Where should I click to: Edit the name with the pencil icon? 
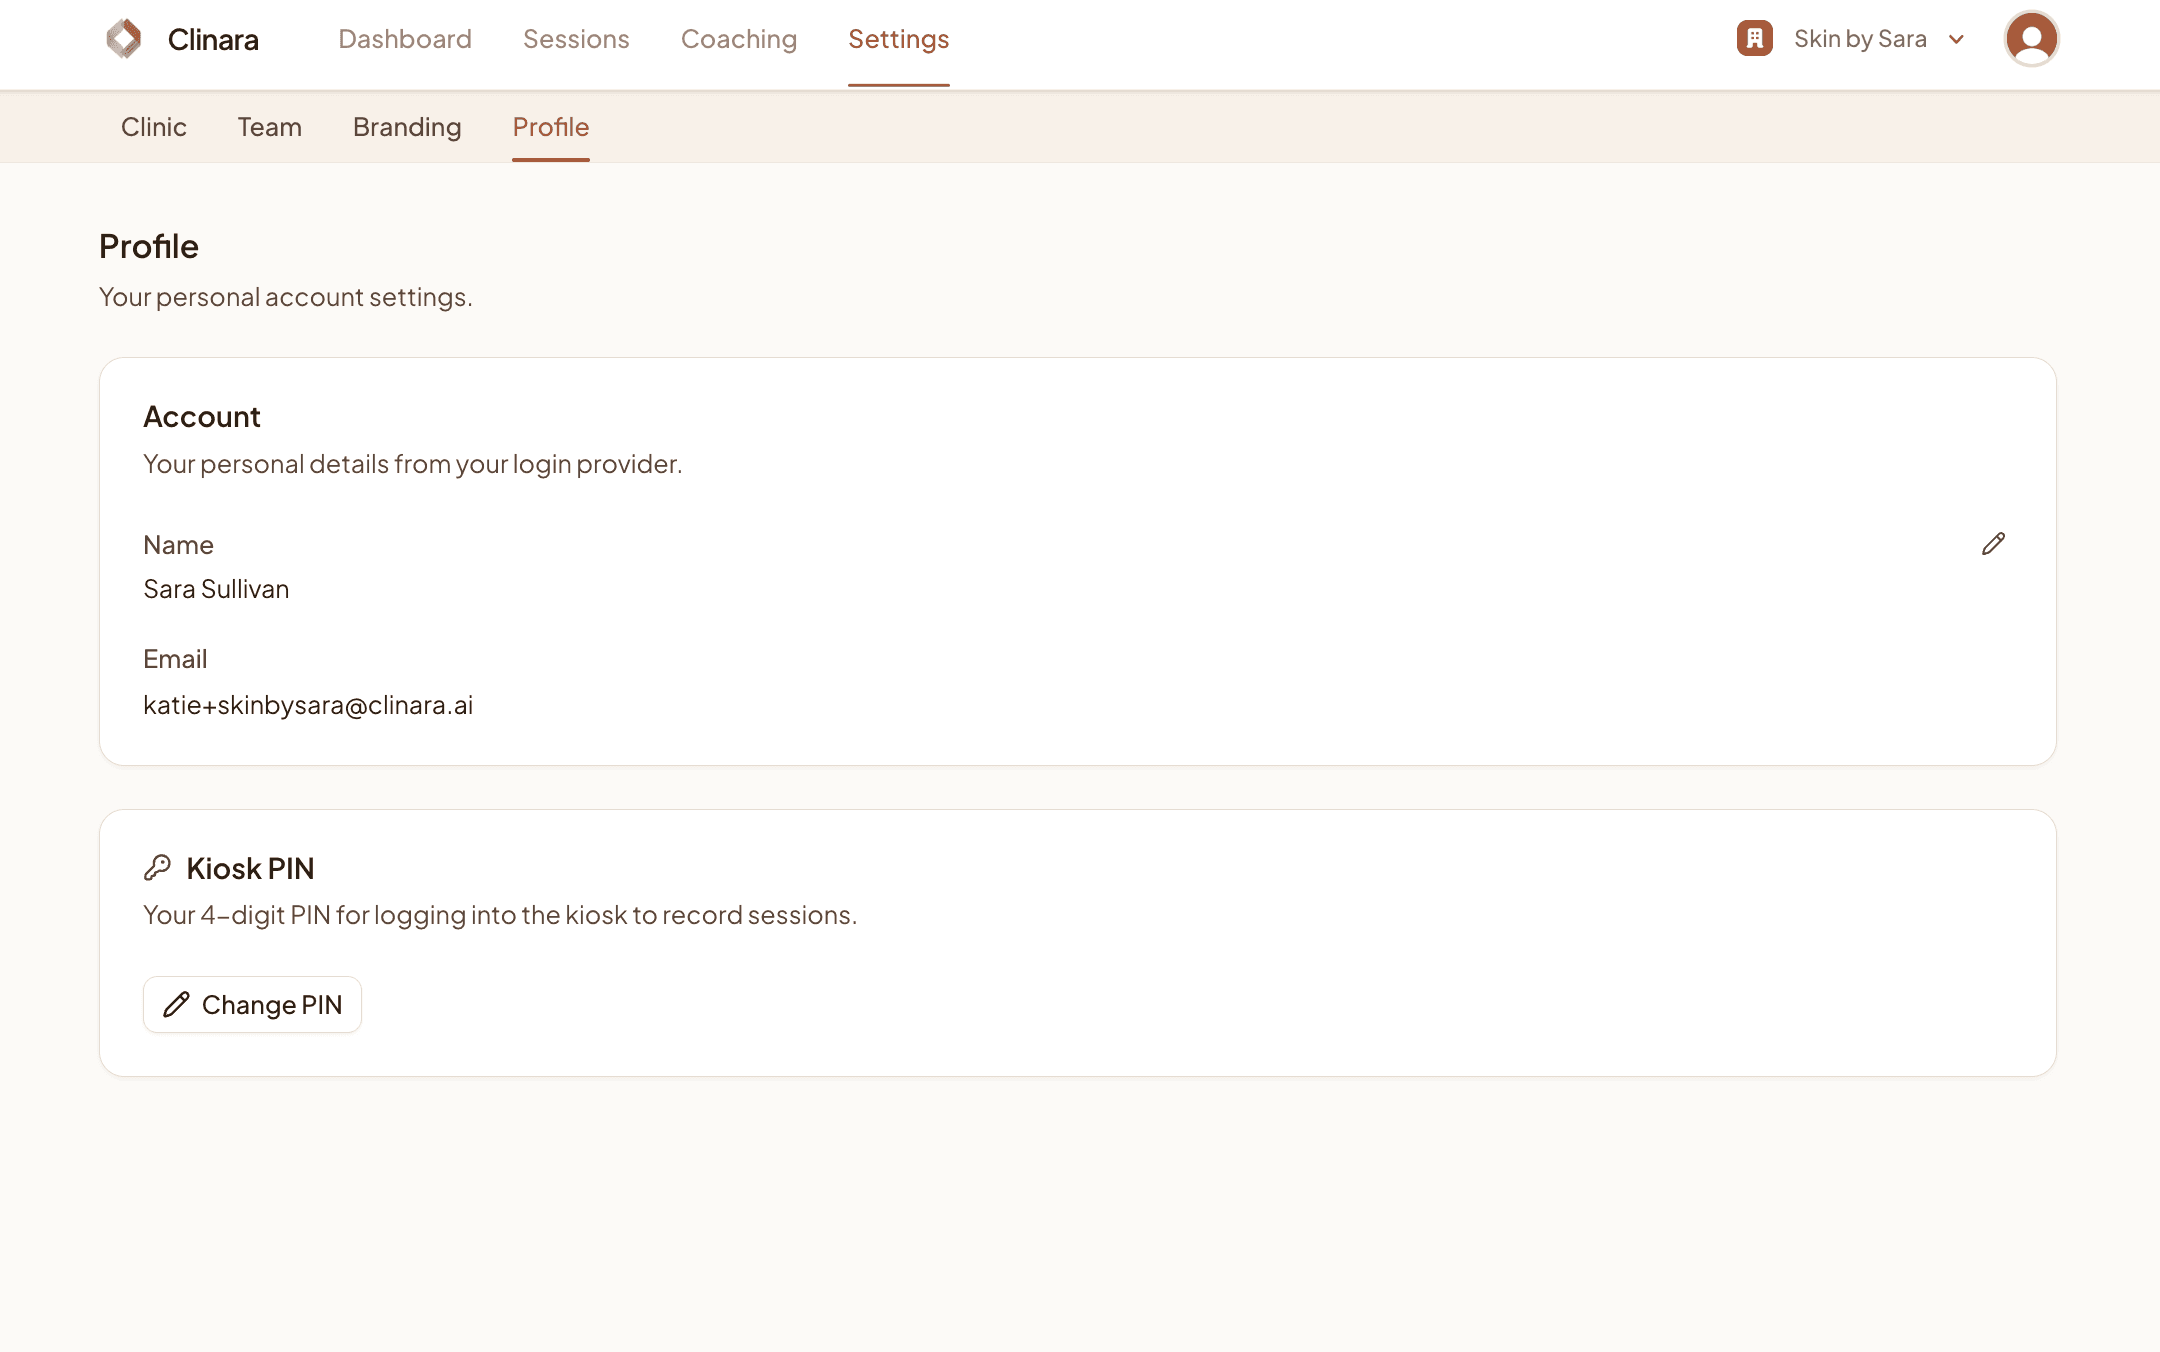pyautogui.click(x=1993, y=544)
